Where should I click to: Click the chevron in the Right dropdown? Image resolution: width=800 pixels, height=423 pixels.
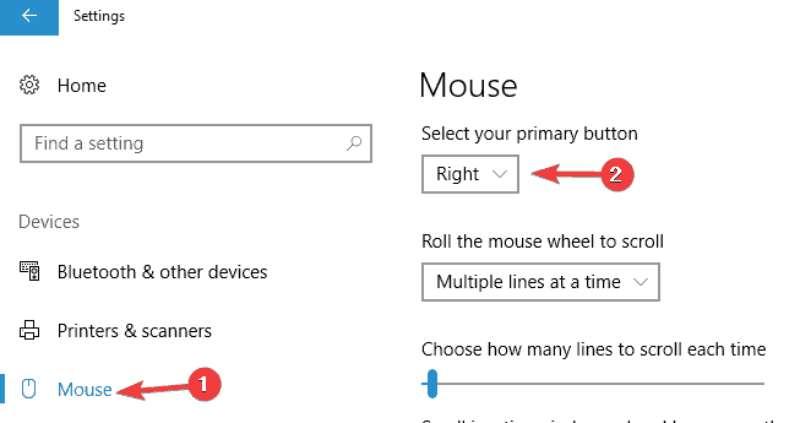click(499, 174)
